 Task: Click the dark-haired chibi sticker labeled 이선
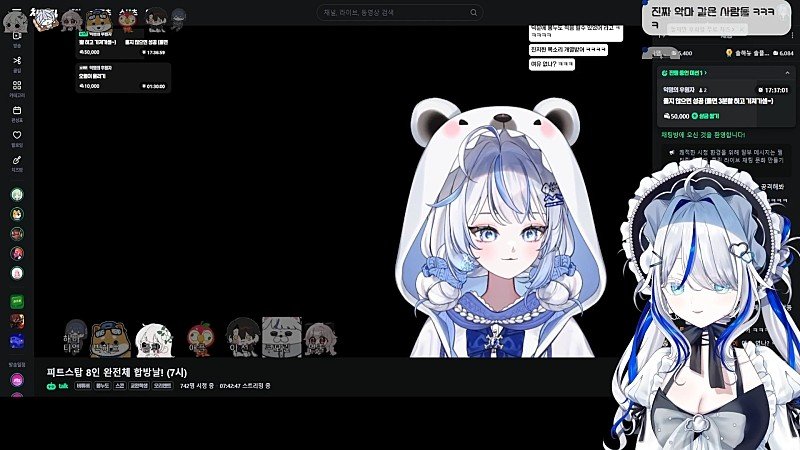coord(242,337)
